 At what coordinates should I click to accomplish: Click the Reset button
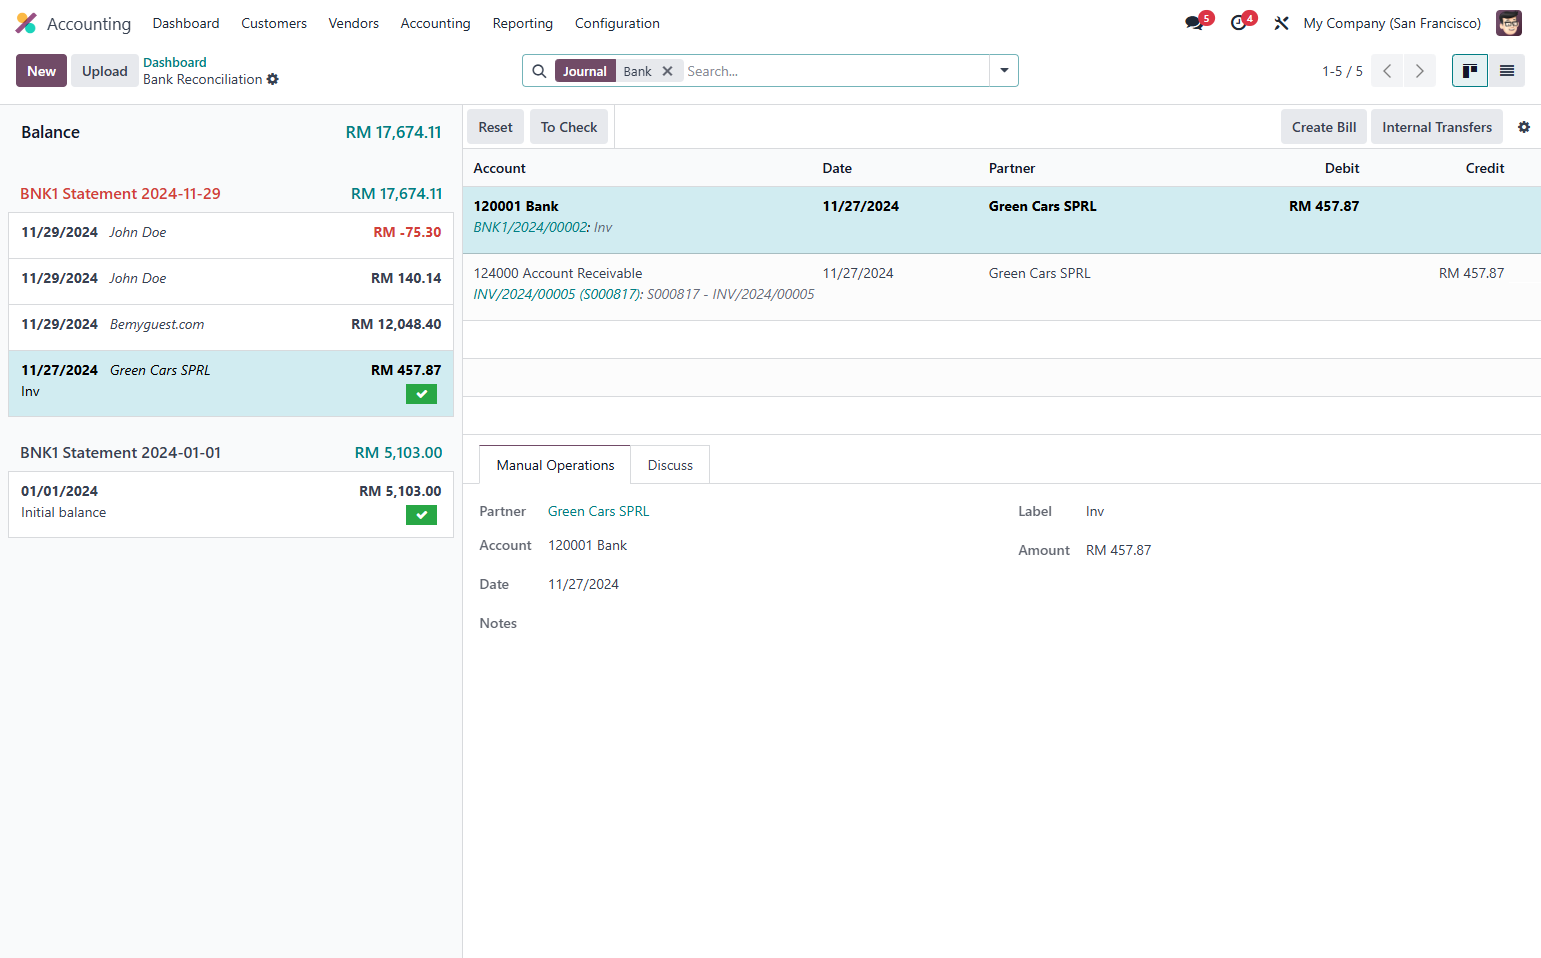[x=495, y=127]
